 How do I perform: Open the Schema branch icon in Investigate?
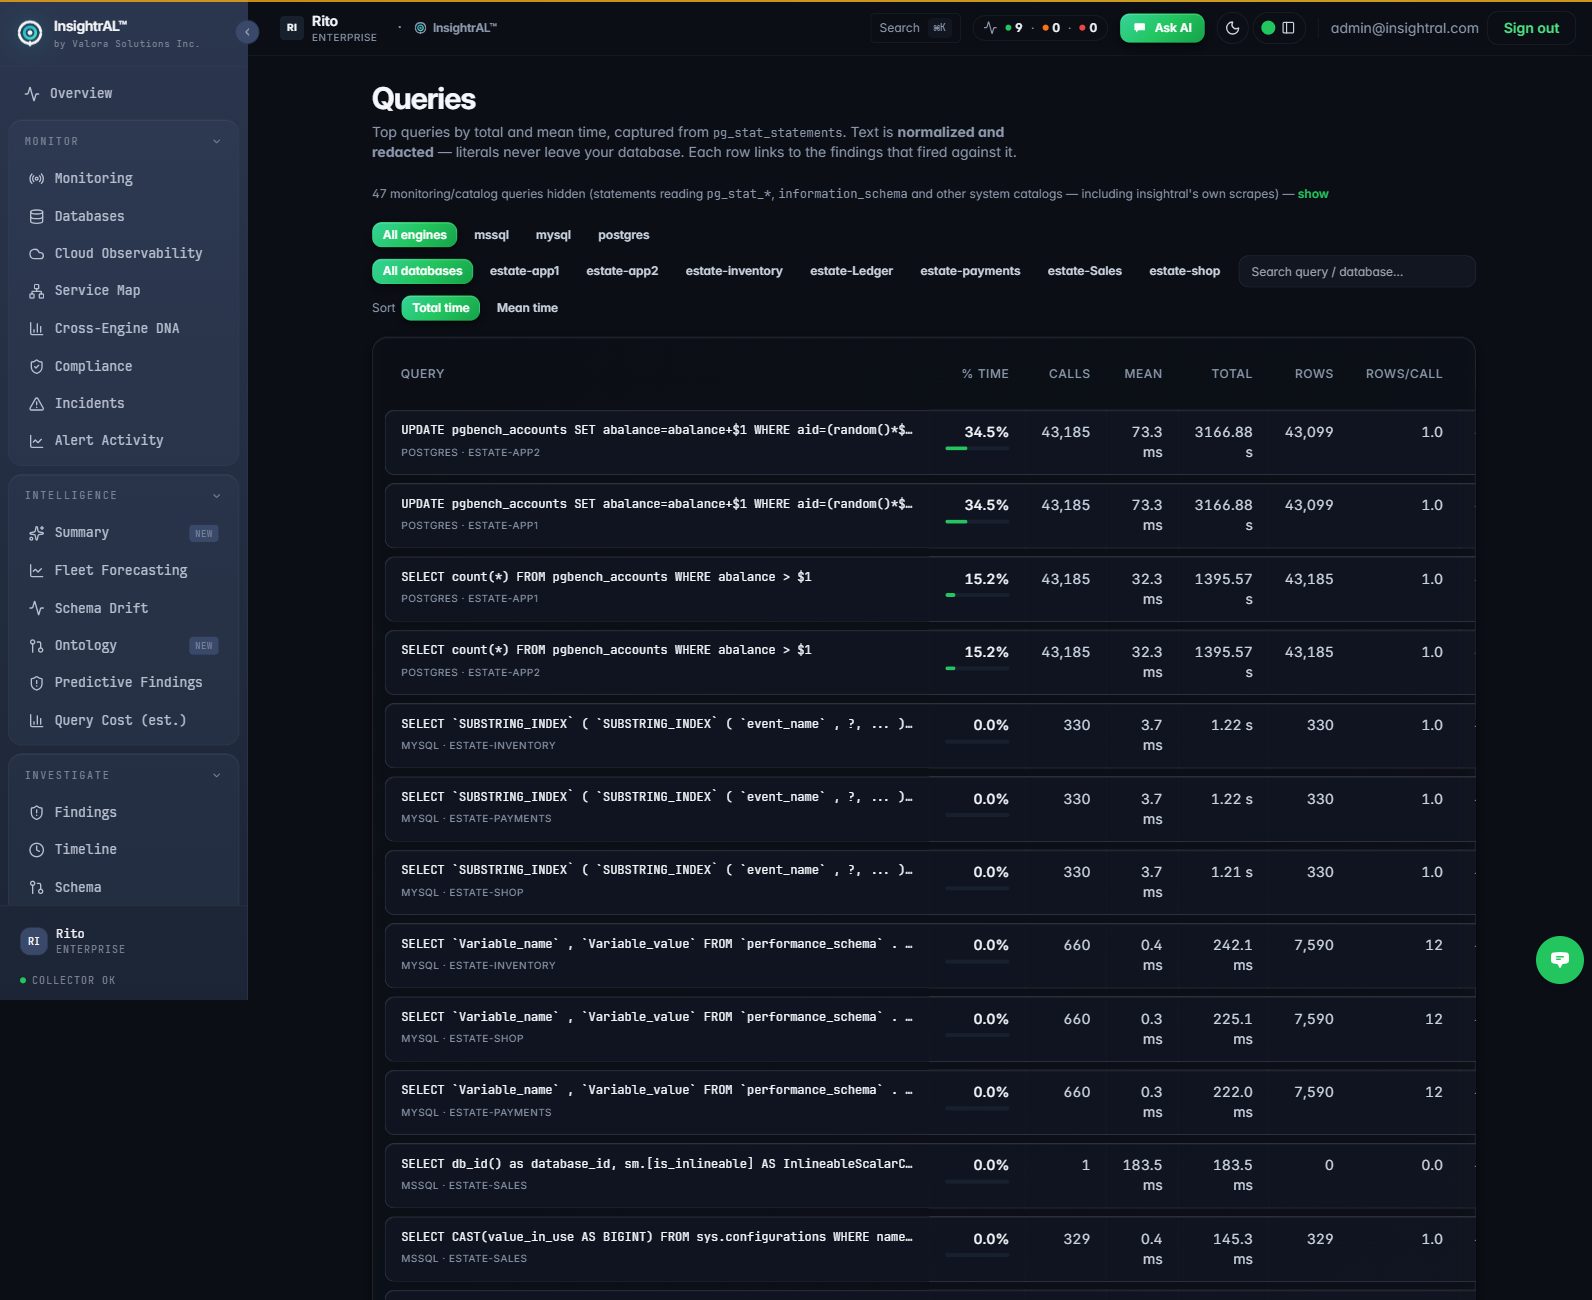click(x=37, y=888)
